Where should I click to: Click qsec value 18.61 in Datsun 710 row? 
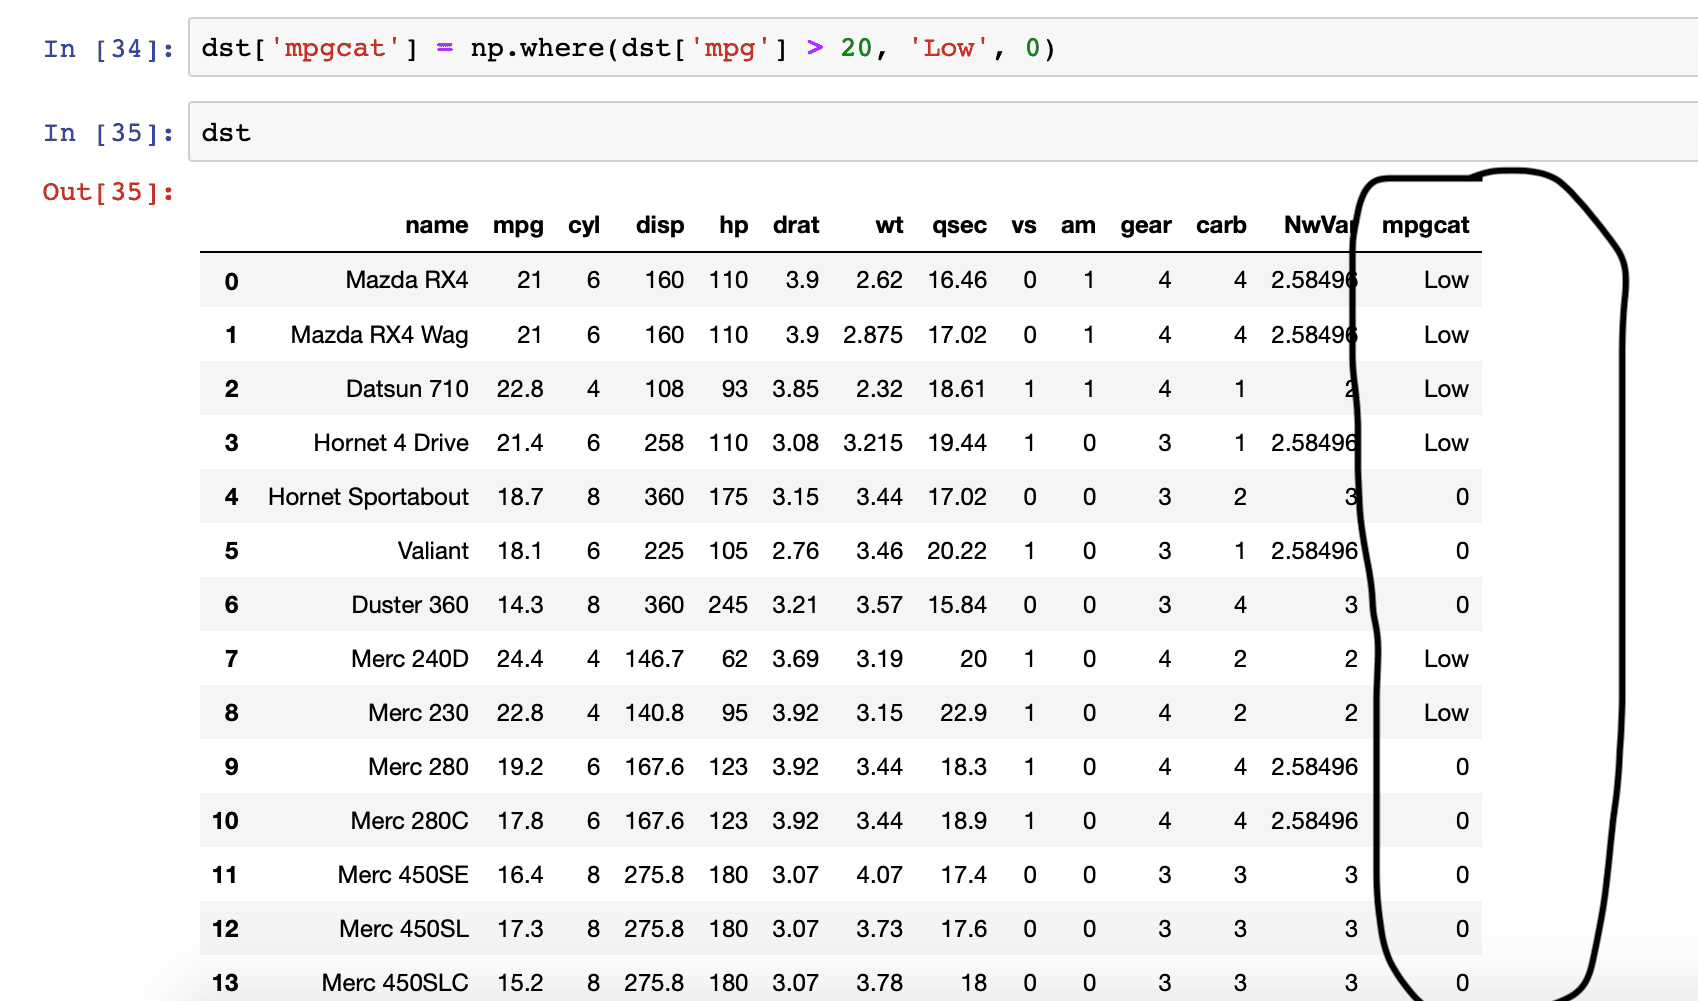click(x=957, y=389)
